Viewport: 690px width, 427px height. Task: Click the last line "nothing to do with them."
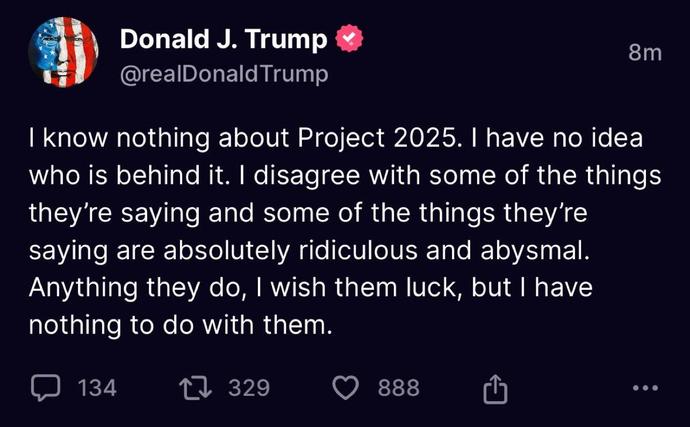[x=180, y=325]
